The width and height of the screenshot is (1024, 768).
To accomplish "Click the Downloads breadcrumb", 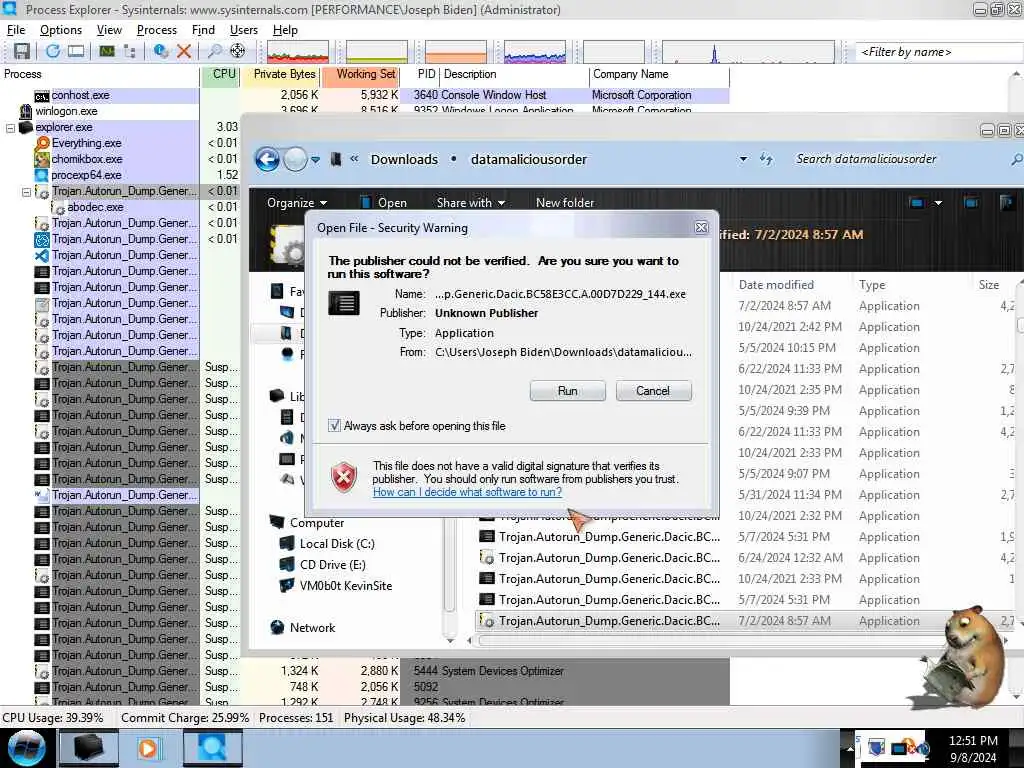I will [x=404, y=159].
